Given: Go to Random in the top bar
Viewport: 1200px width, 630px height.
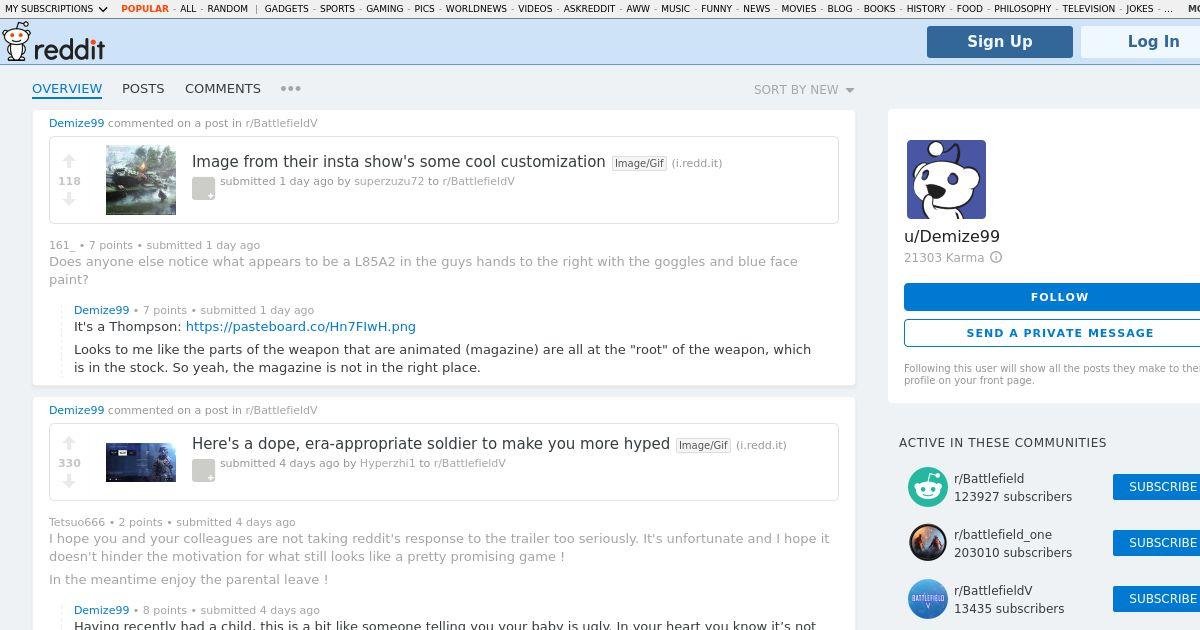Looking at the screenshot, I should click(227, 9).
